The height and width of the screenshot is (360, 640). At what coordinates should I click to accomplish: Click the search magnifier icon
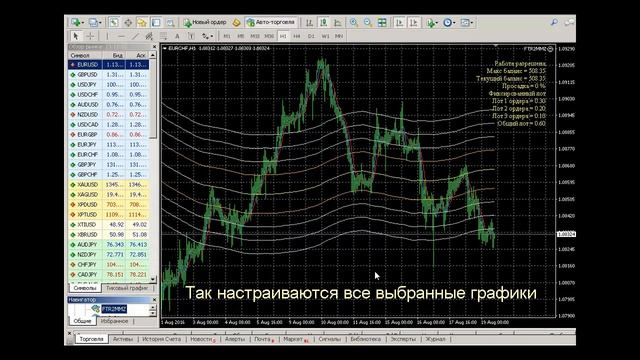pyautogui.click(x=554, y=22)
